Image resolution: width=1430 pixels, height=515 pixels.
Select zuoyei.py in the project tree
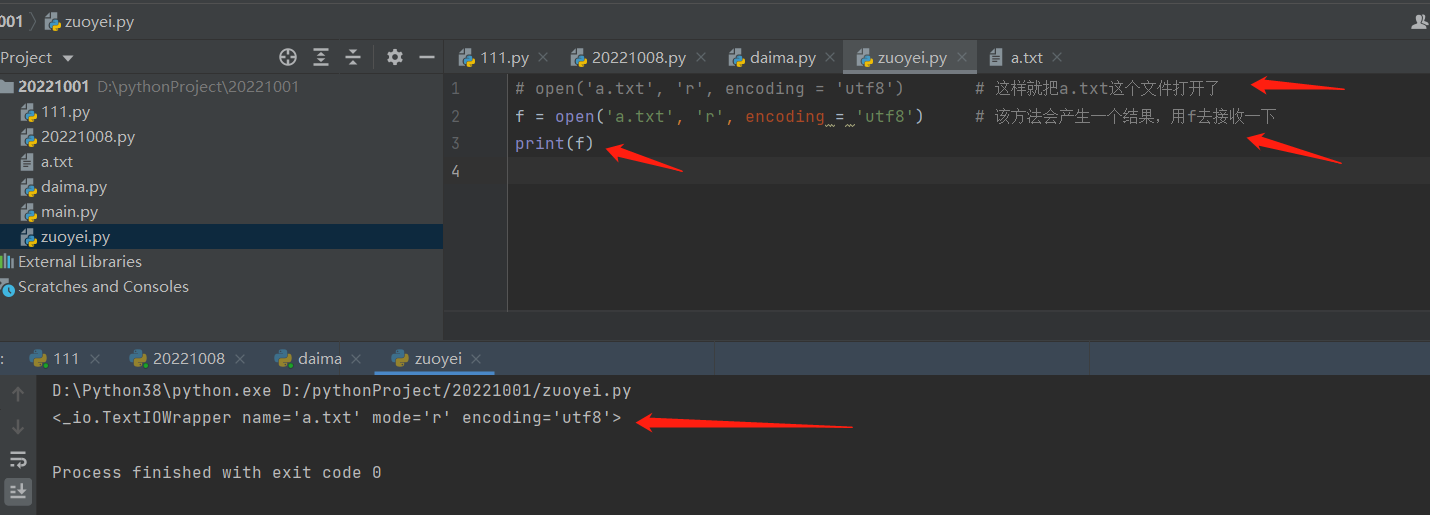[x=76, y=237]
